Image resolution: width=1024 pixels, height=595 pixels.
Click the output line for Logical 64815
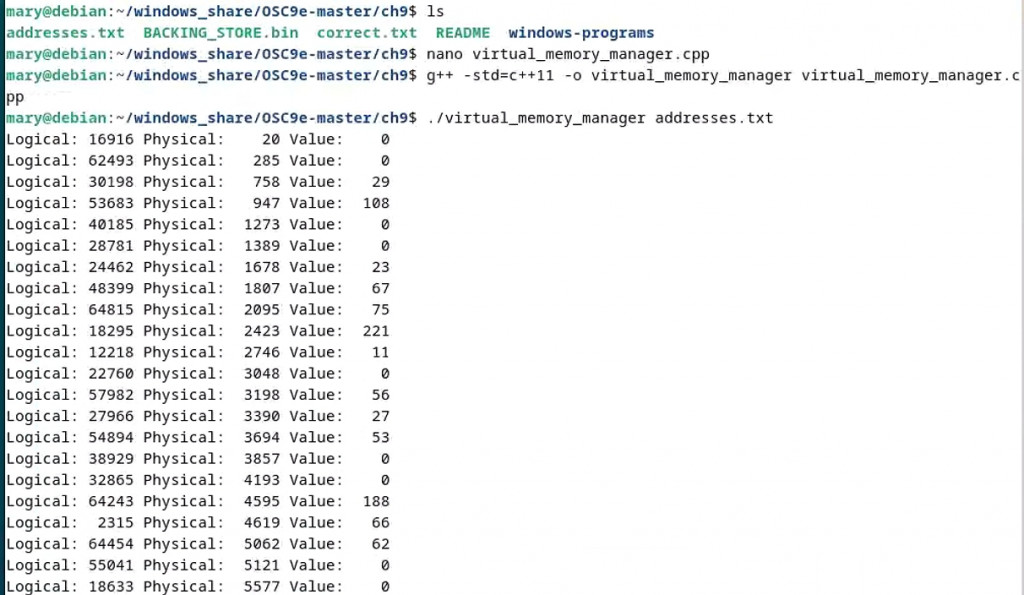[198, 310]
